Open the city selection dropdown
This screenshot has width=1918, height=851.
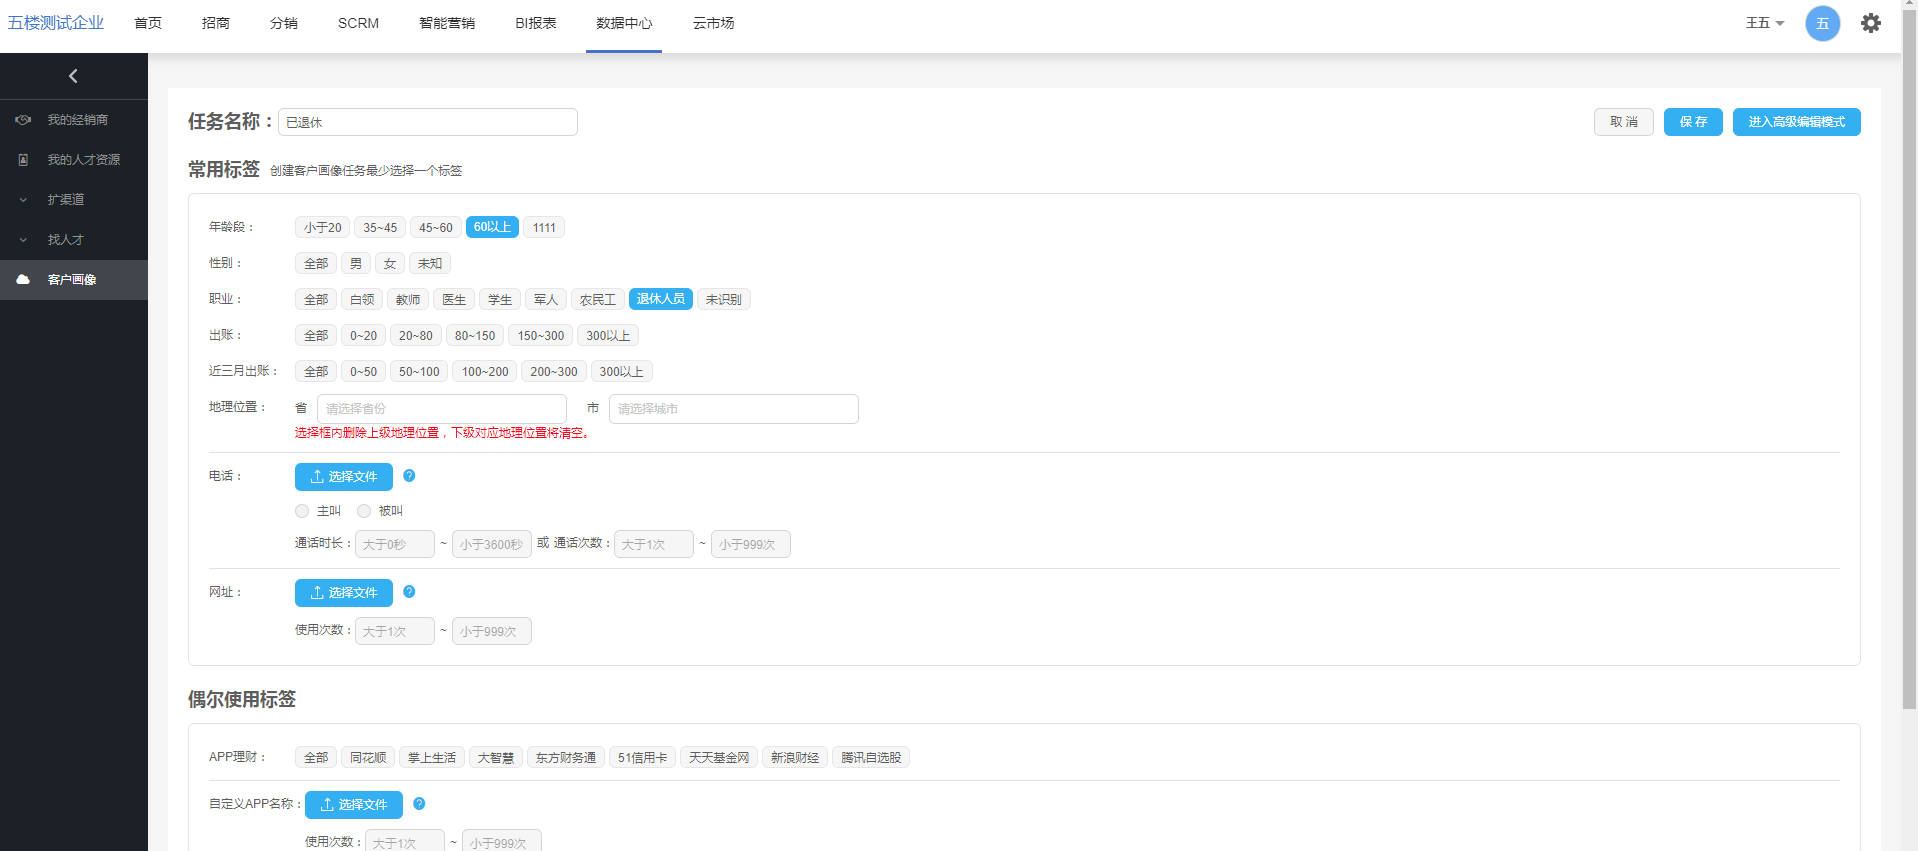click(733, 409)
